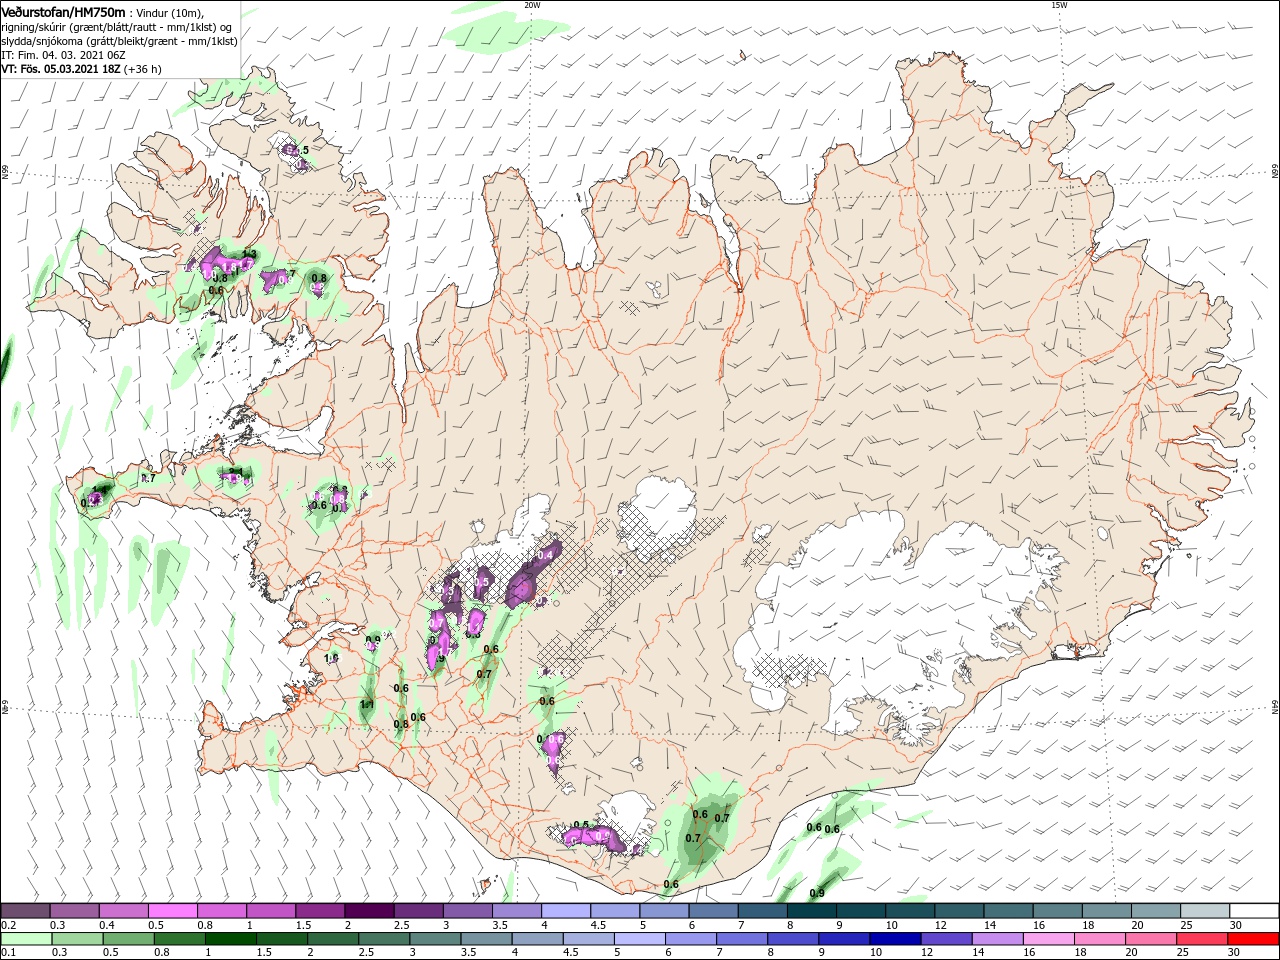The height and width of the screenshot is (960, 1280).
Task: Click the bright red 30 swatch, lower row
Action: pos(1252,939)
